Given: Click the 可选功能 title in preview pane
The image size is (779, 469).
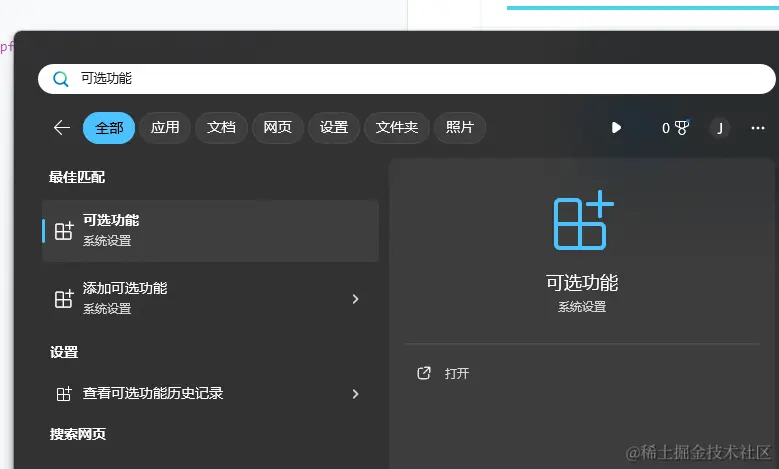Looking at the screenshot, I should [x=582, y=283].
